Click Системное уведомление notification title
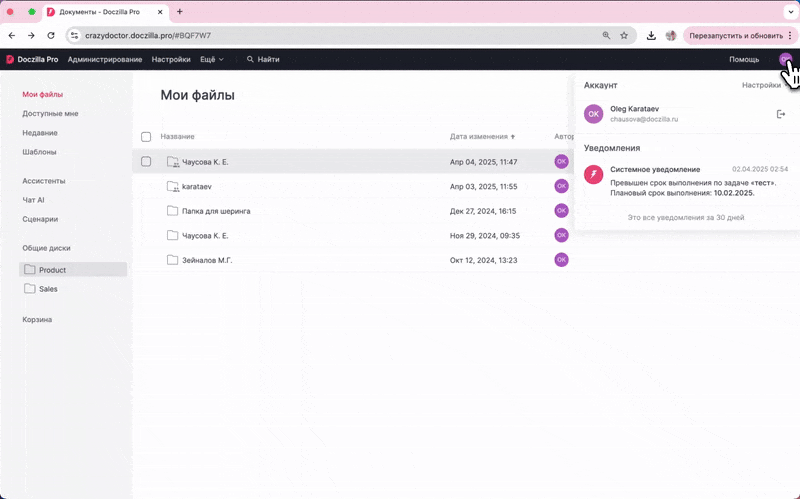The image size is (800, 499). point(655,169)
